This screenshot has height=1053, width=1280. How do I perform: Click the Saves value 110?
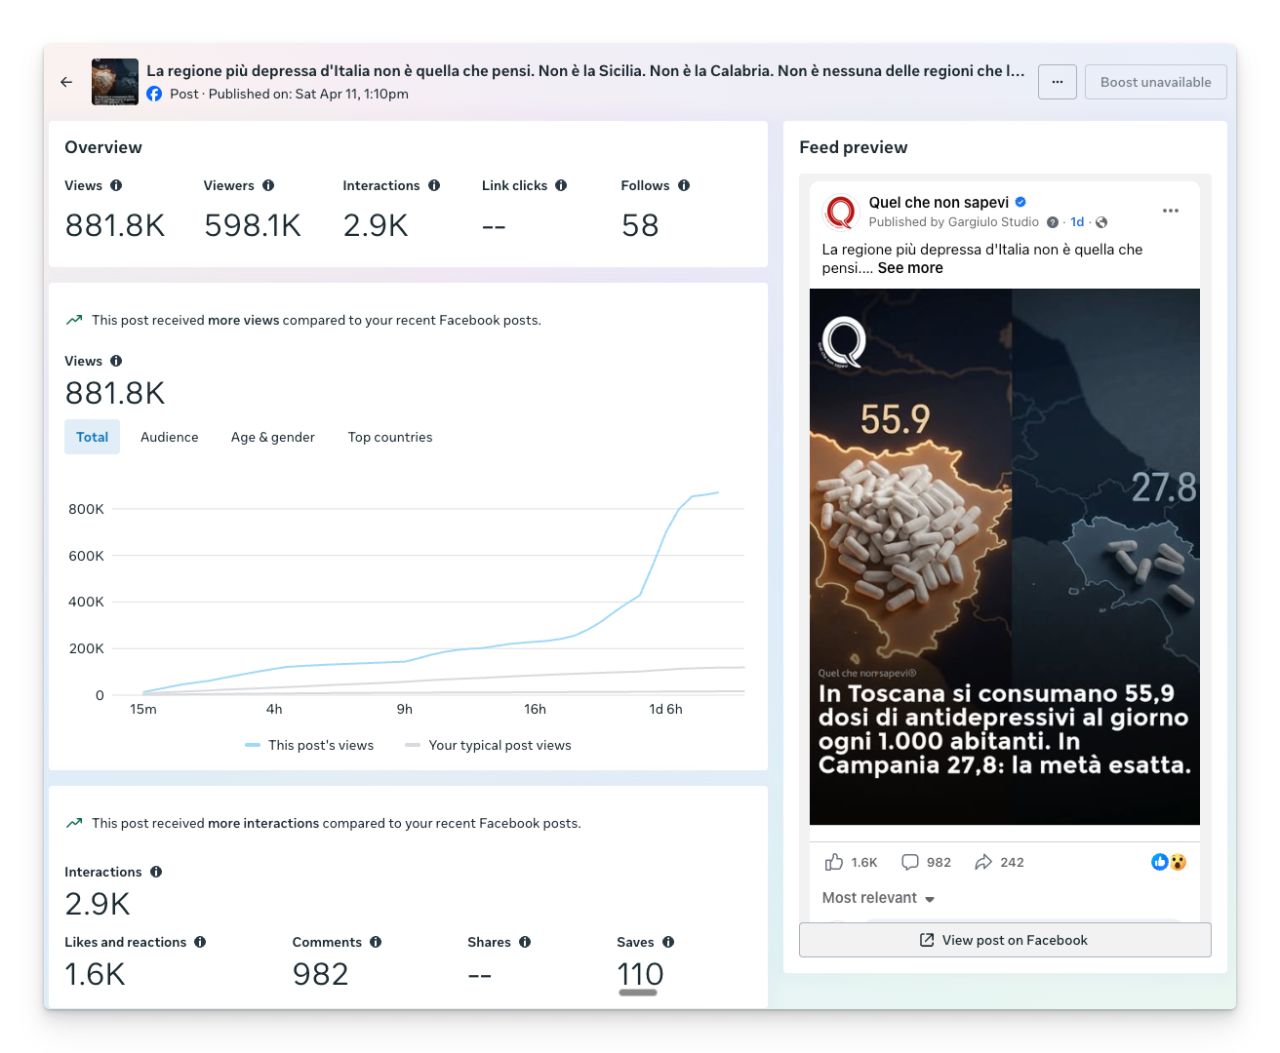[x=640, y=974]
